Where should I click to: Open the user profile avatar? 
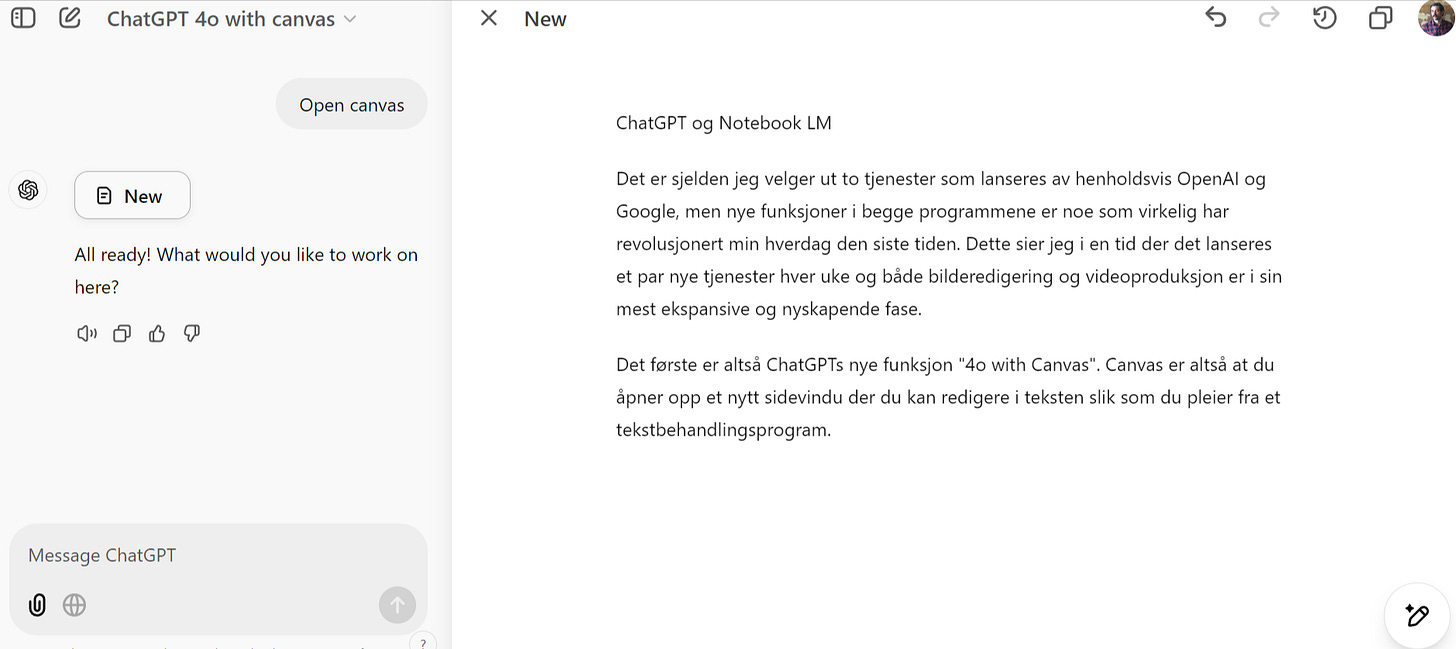[x=1437, y=18]
